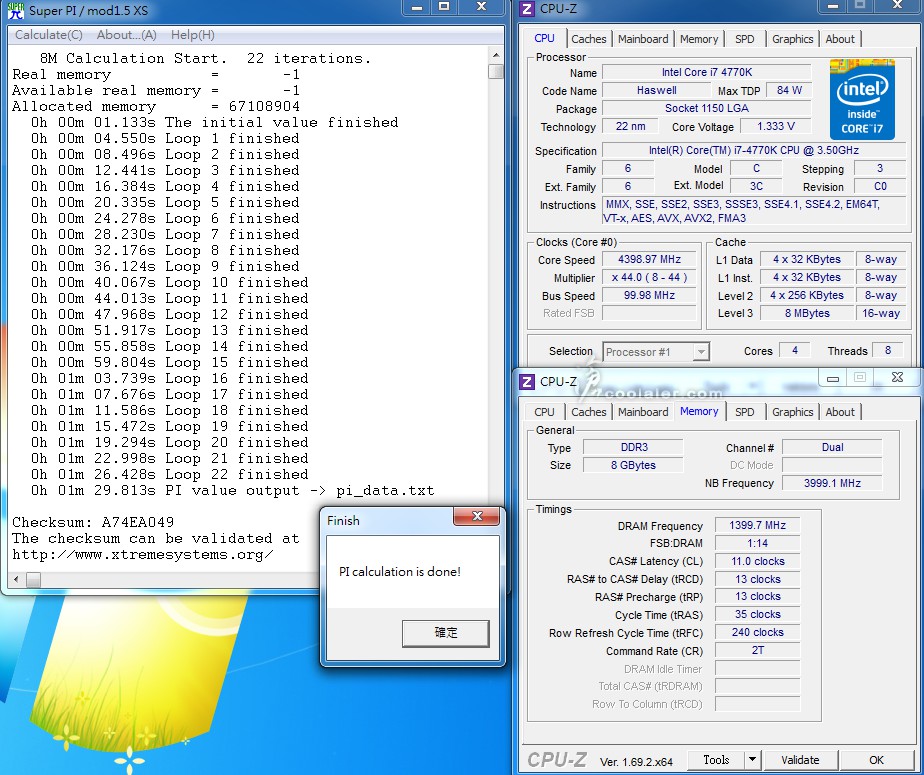Open SPD tab in upper CPU-Z window
The height and width of the screenshot is (775, 924).
[745, 39]
